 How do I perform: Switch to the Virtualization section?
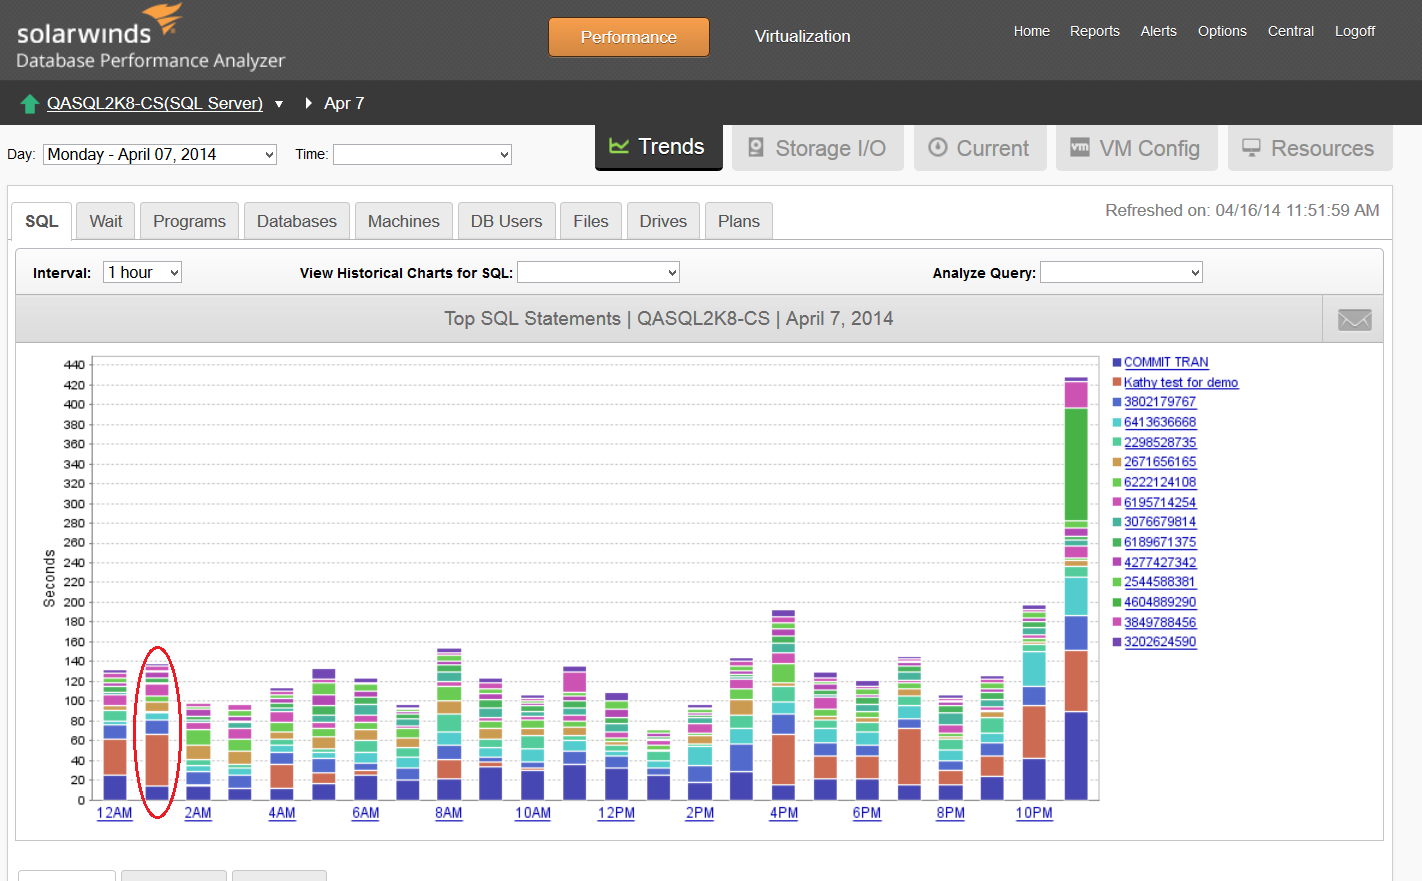pos(803,36)
